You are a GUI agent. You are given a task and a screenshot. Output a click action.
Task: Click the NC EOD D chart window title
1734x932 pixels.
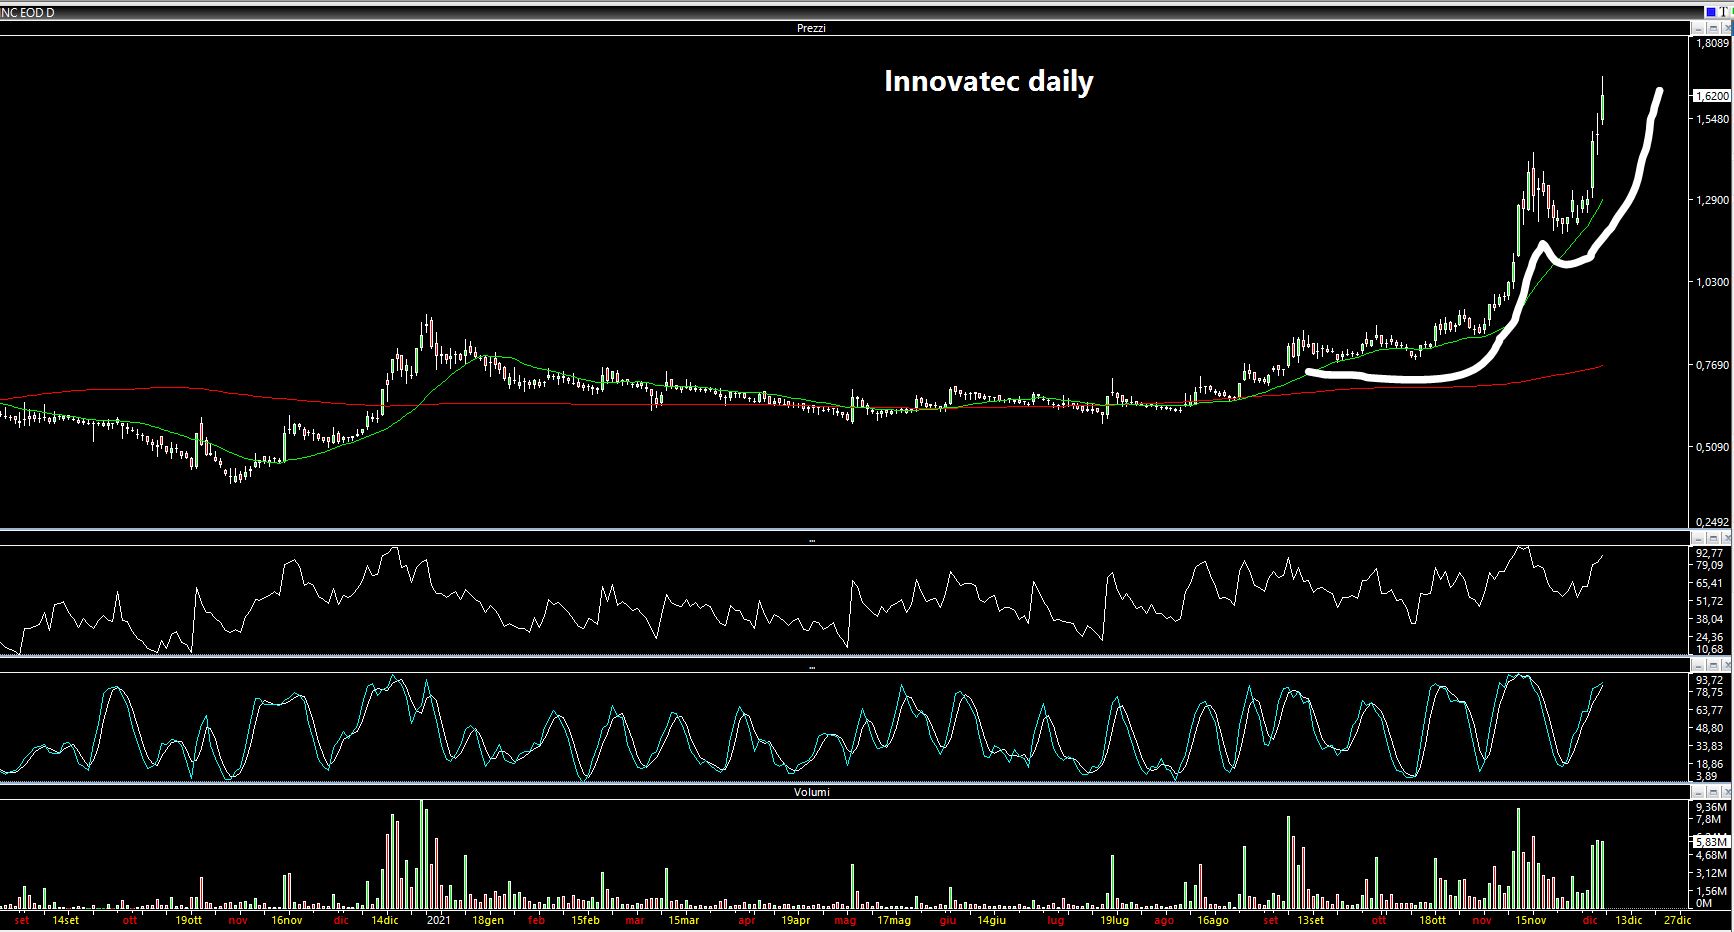28,12
